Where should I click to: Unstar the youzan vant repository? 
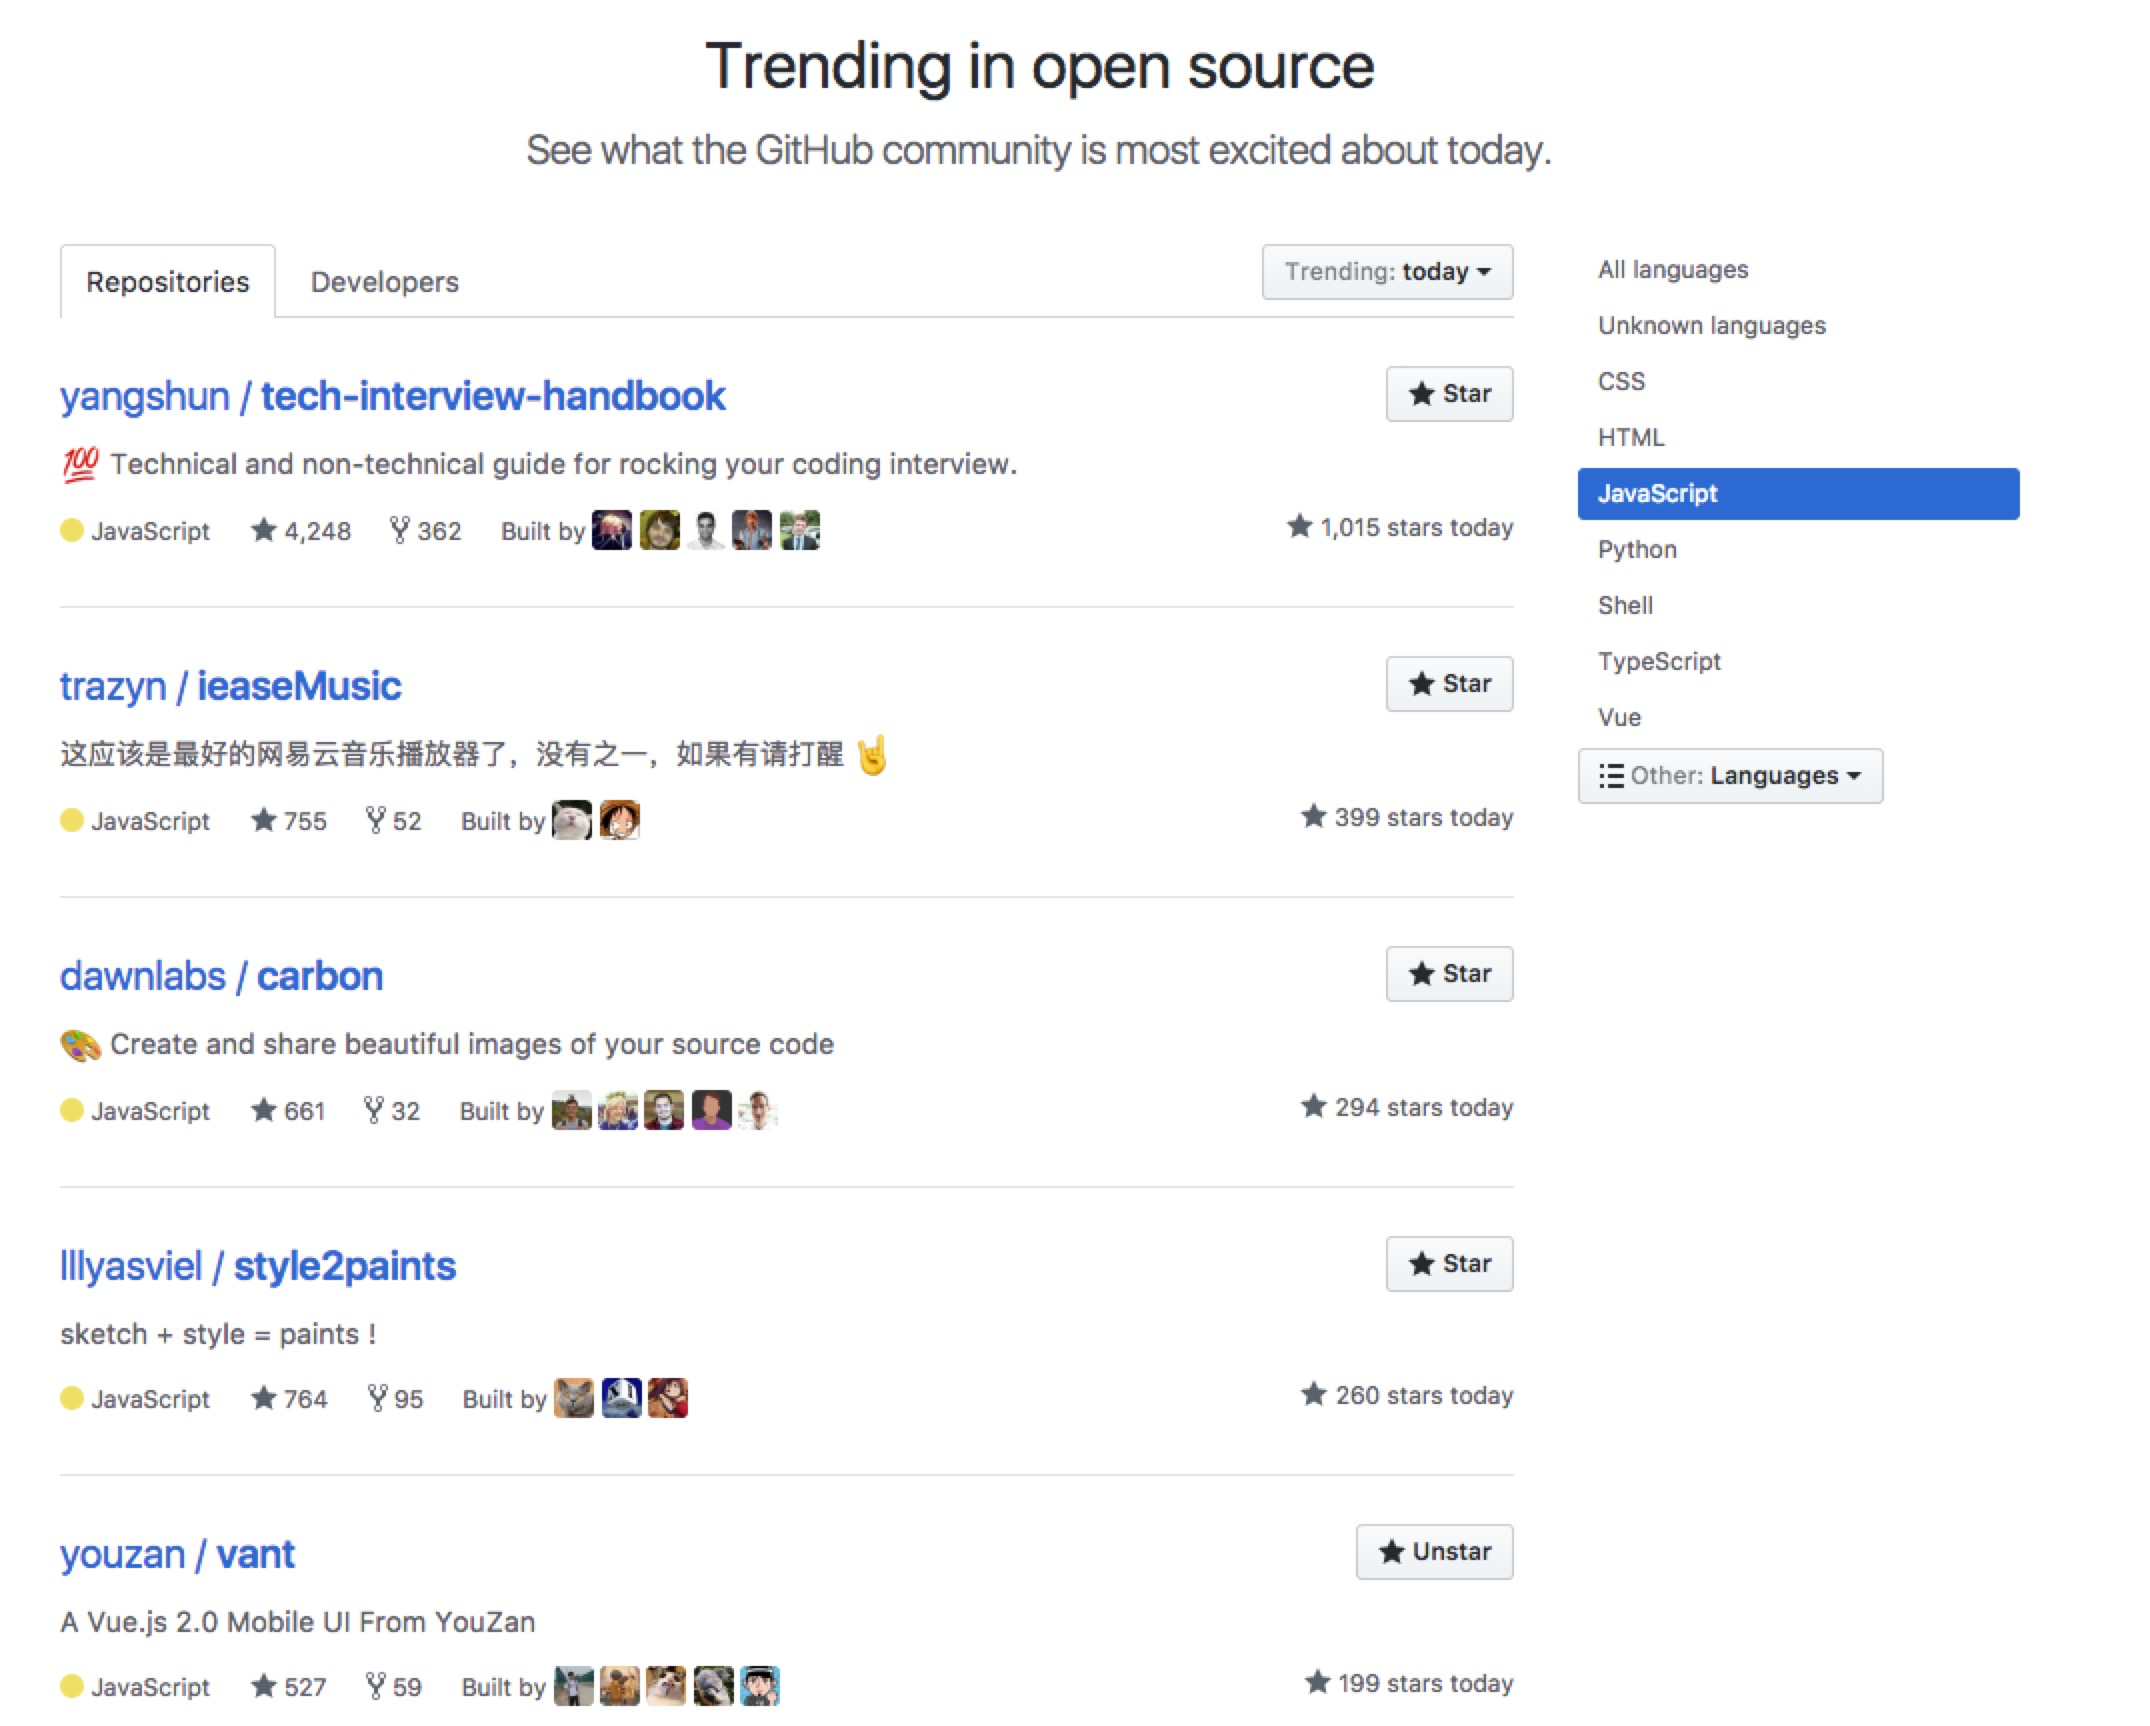click(1434, 1552)
